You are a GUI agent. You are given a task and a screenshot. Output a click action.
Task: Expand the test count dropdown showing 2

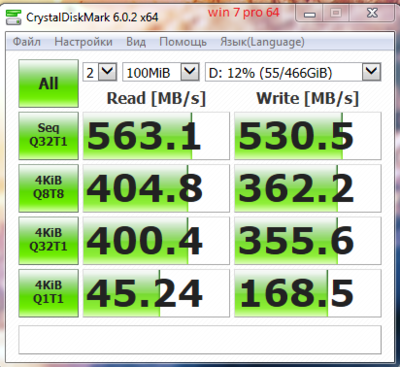pyautogui.click(x=100, y=72)
